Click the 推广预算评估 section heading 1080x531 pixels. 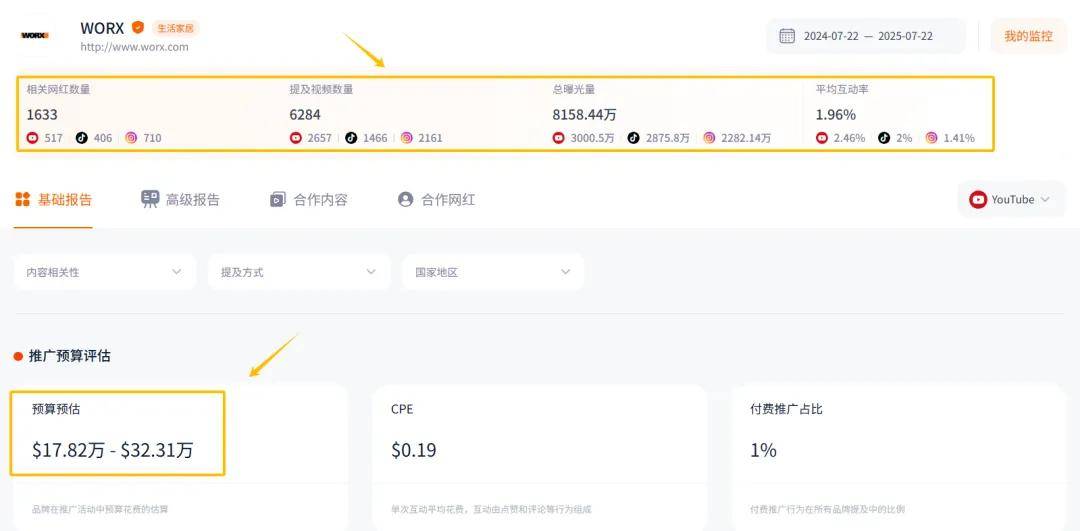(70, 356)
